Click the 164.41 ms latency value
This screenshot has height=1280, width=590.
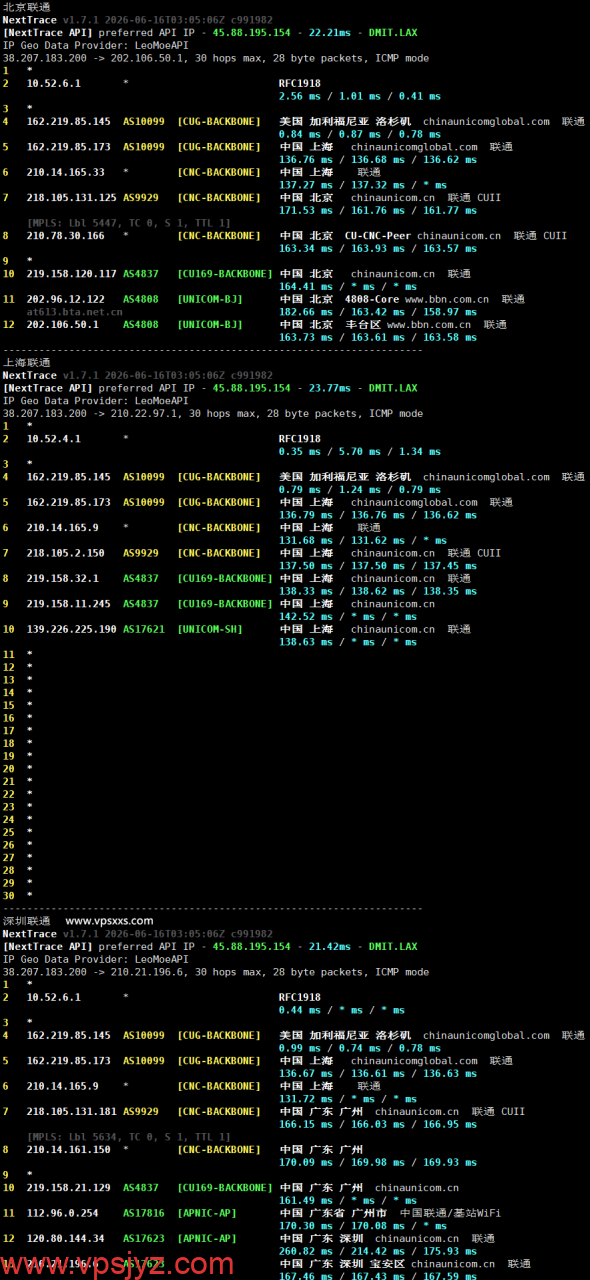click(x=306, y=287)
